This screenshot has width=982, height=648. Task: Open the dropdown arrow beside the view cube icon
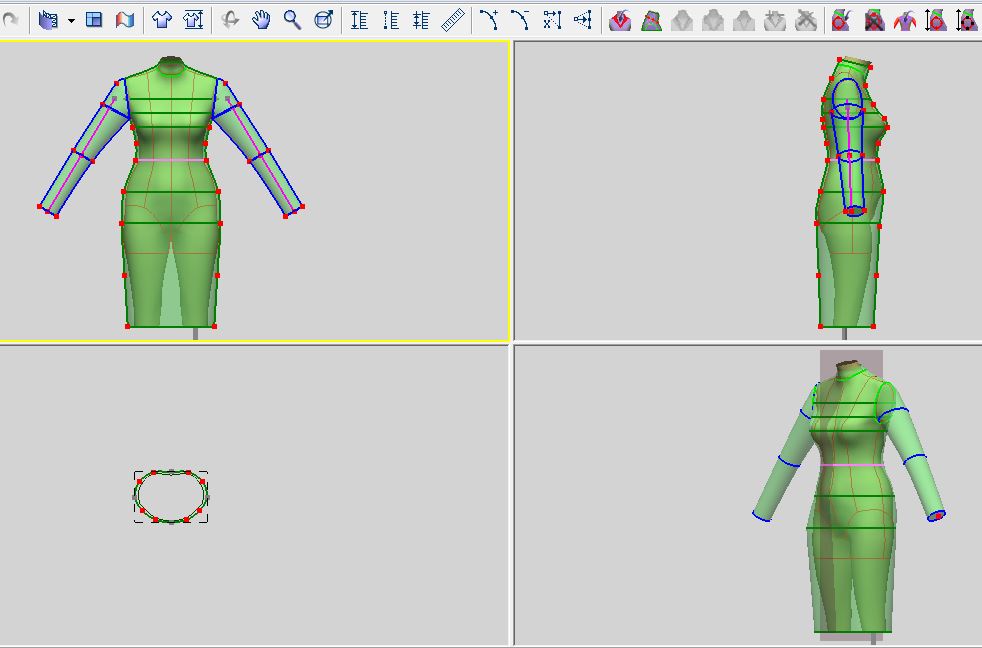tap(71, 20)
